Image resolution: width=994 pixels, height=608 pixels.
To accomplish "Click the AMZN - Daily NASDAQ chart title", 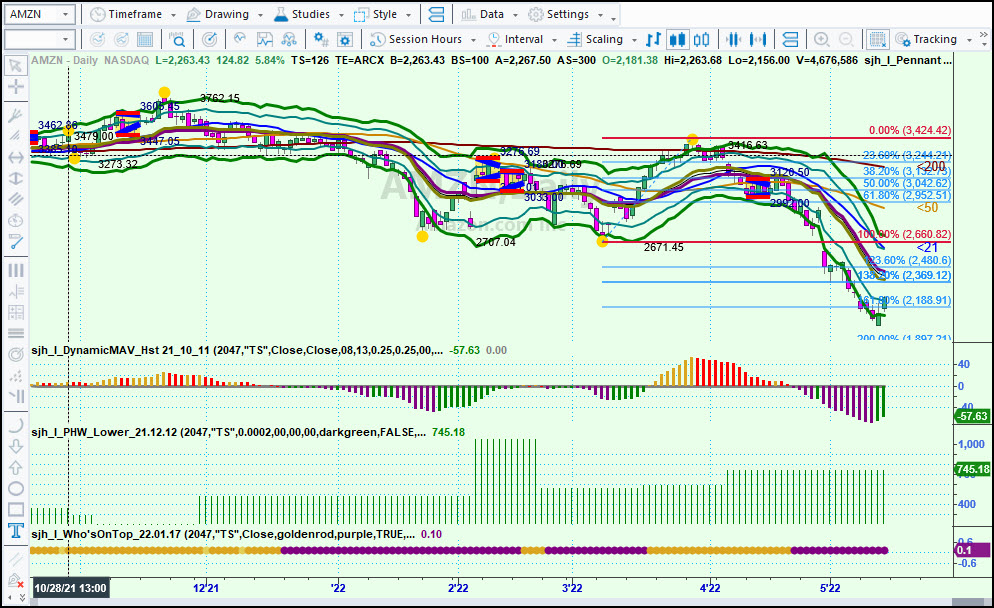I will [90, 60].
